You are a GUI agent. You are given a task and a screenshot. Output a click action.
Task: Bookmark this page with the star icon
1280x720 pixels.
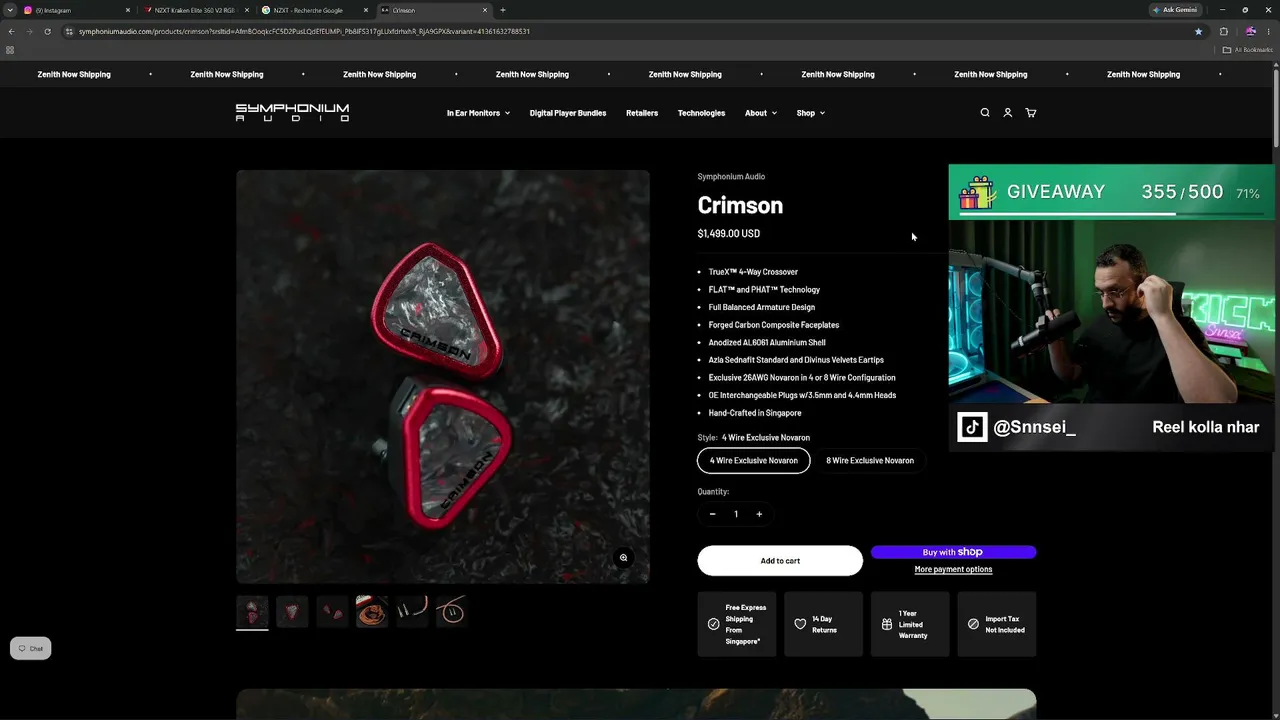(x=1198, y=31)
